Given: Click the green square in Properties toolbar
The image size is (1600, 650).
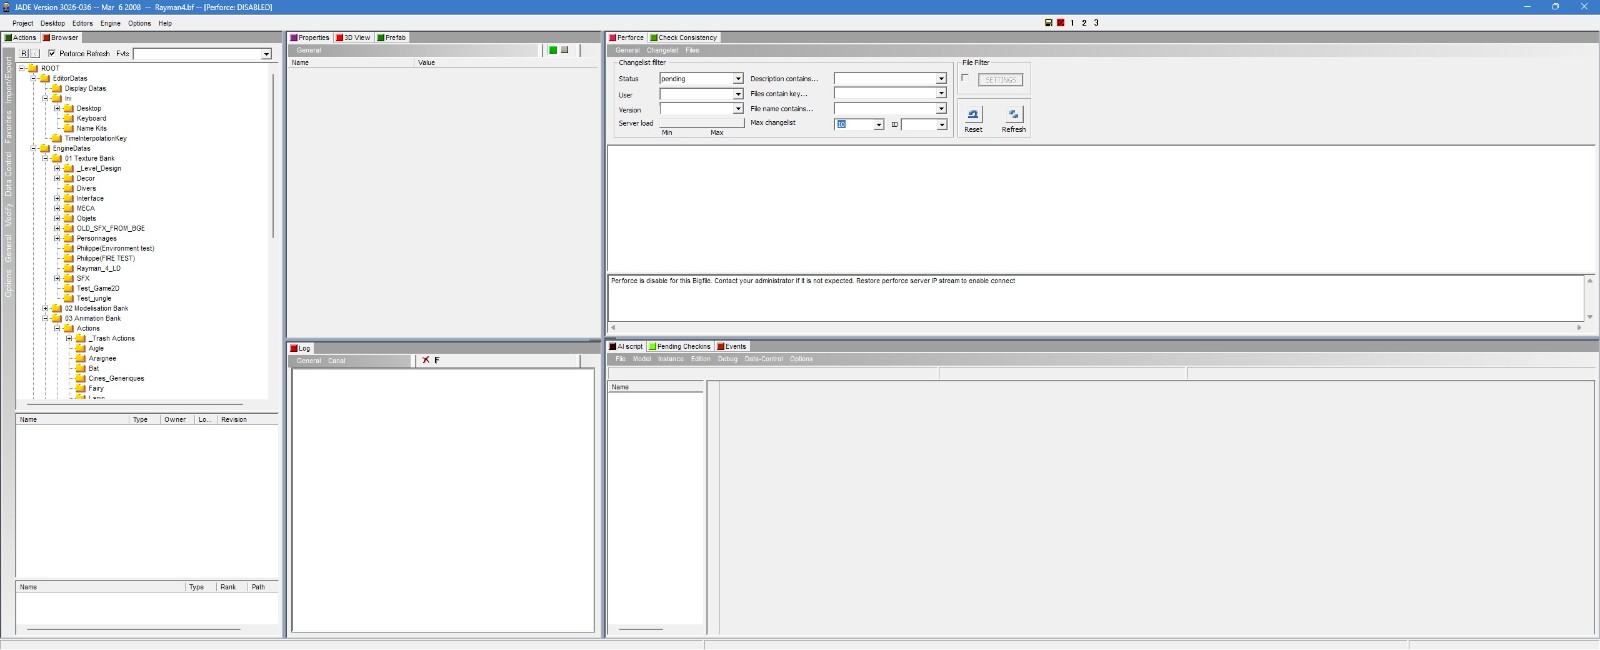Looking at the screenshot, I should click(553, 50).
